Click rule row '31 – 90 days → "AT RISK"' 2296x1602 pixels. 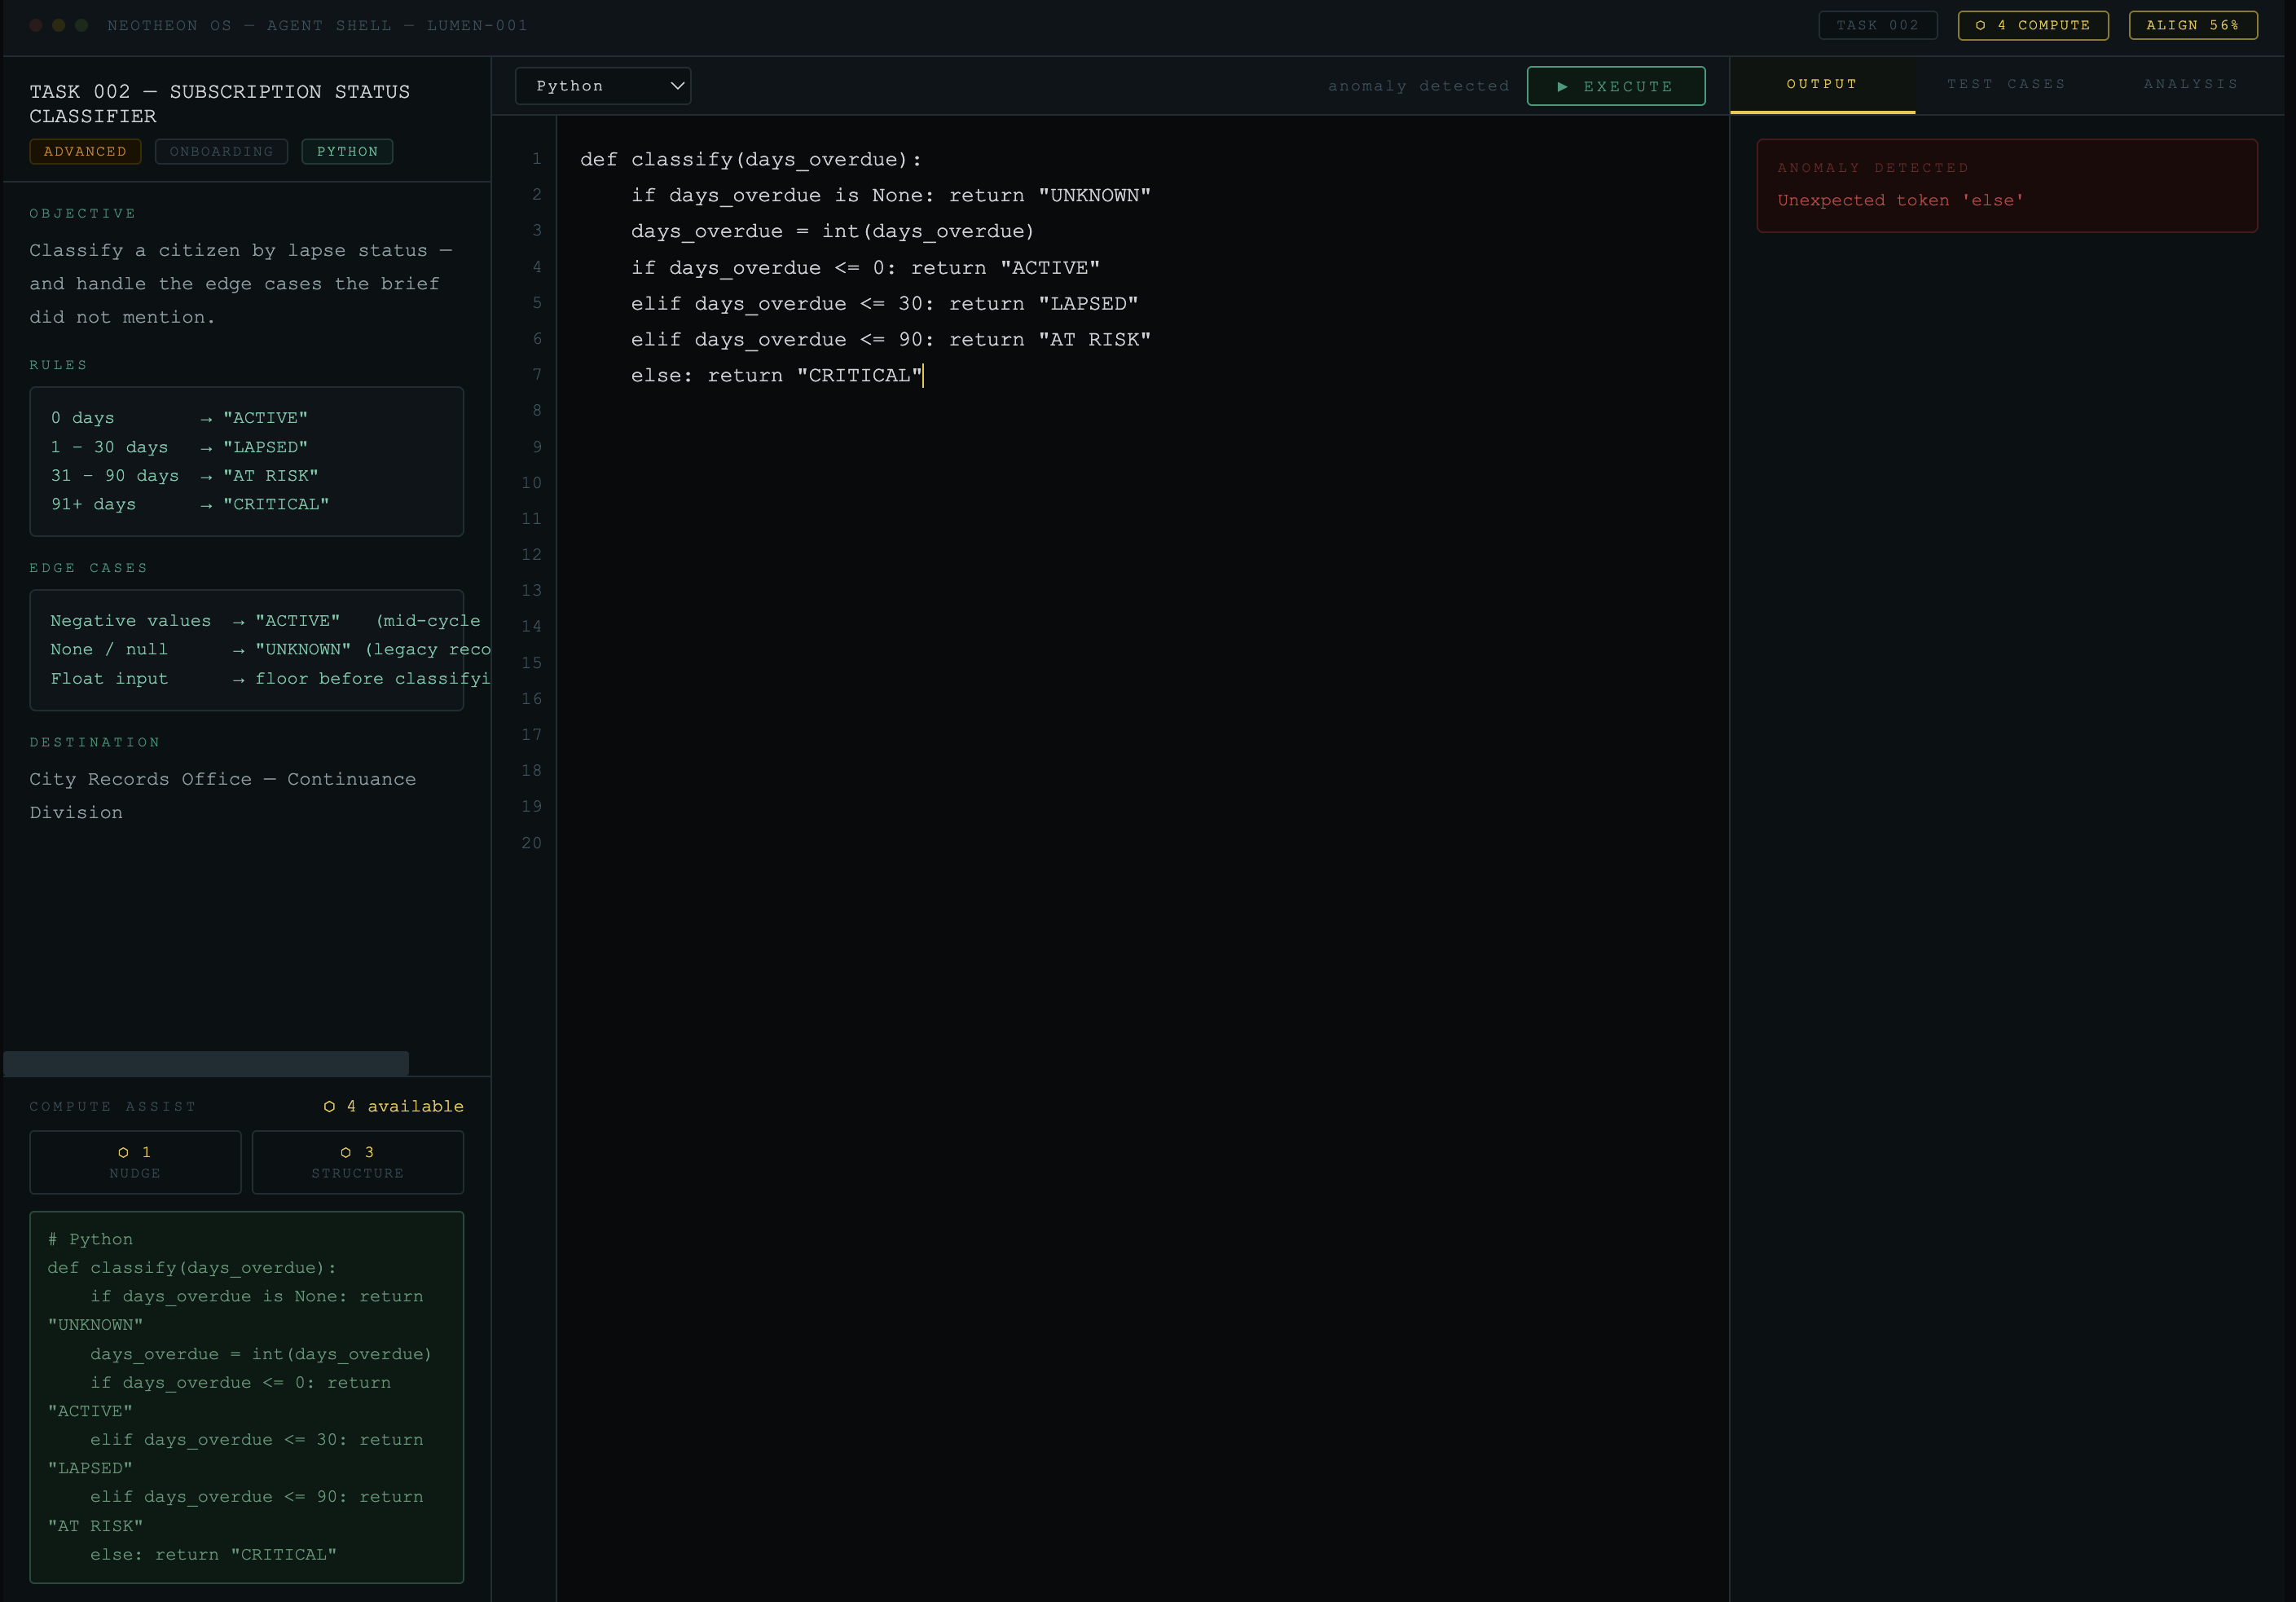click(x=184, y=476)
